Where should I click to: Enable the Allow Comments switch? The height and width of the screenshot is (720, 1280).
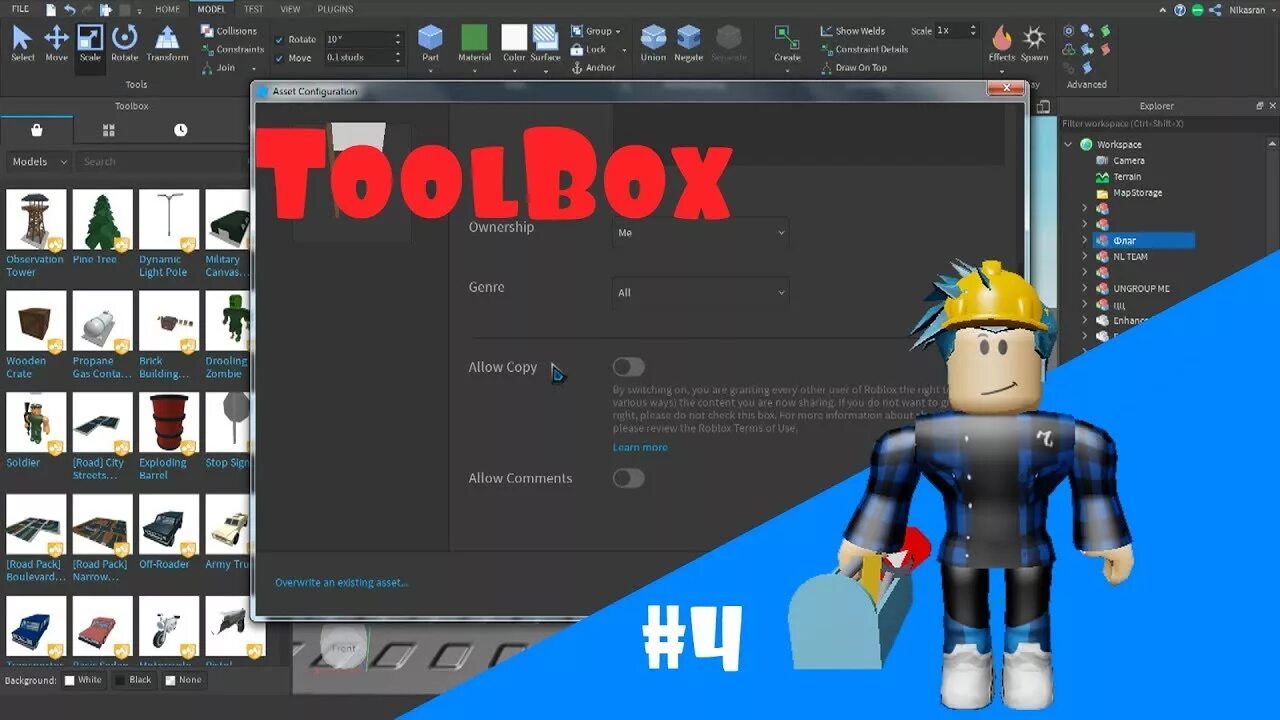click(x=629, y=478)
